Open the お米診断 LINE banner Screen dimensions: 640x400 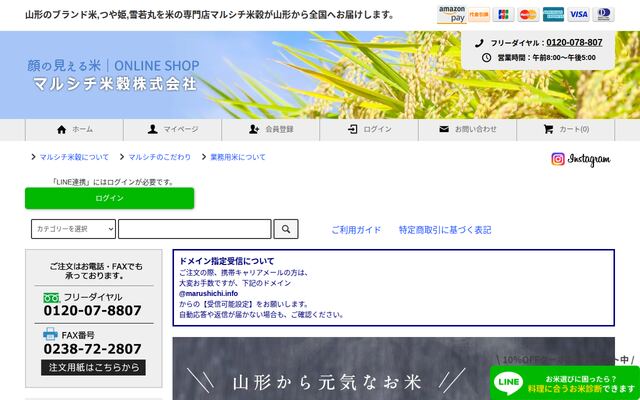coord(565,383)
